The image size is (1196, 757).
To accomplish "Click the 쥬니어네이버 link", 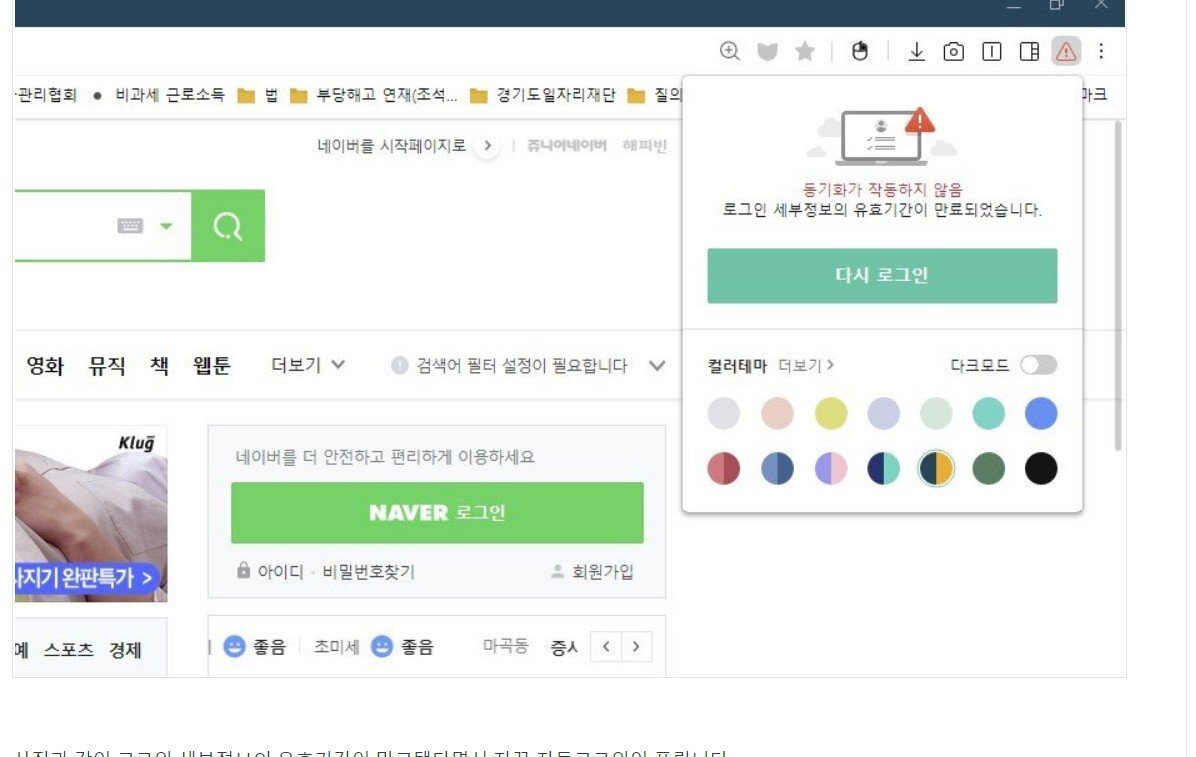I will (567, 145).
